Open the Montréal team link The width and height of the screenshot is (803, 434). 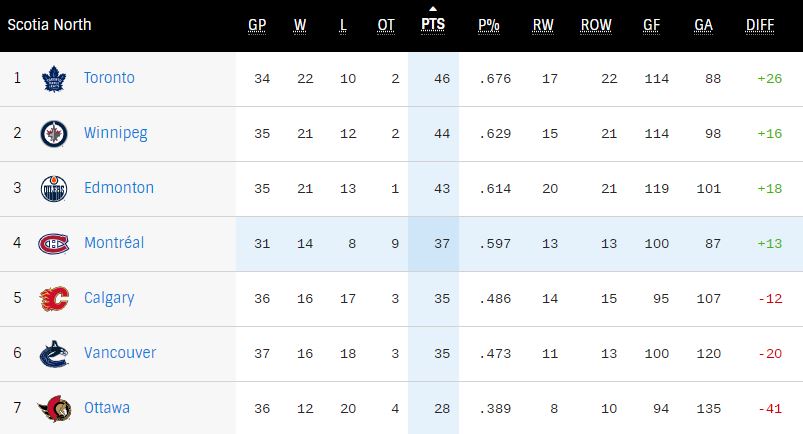coord(114,242)
